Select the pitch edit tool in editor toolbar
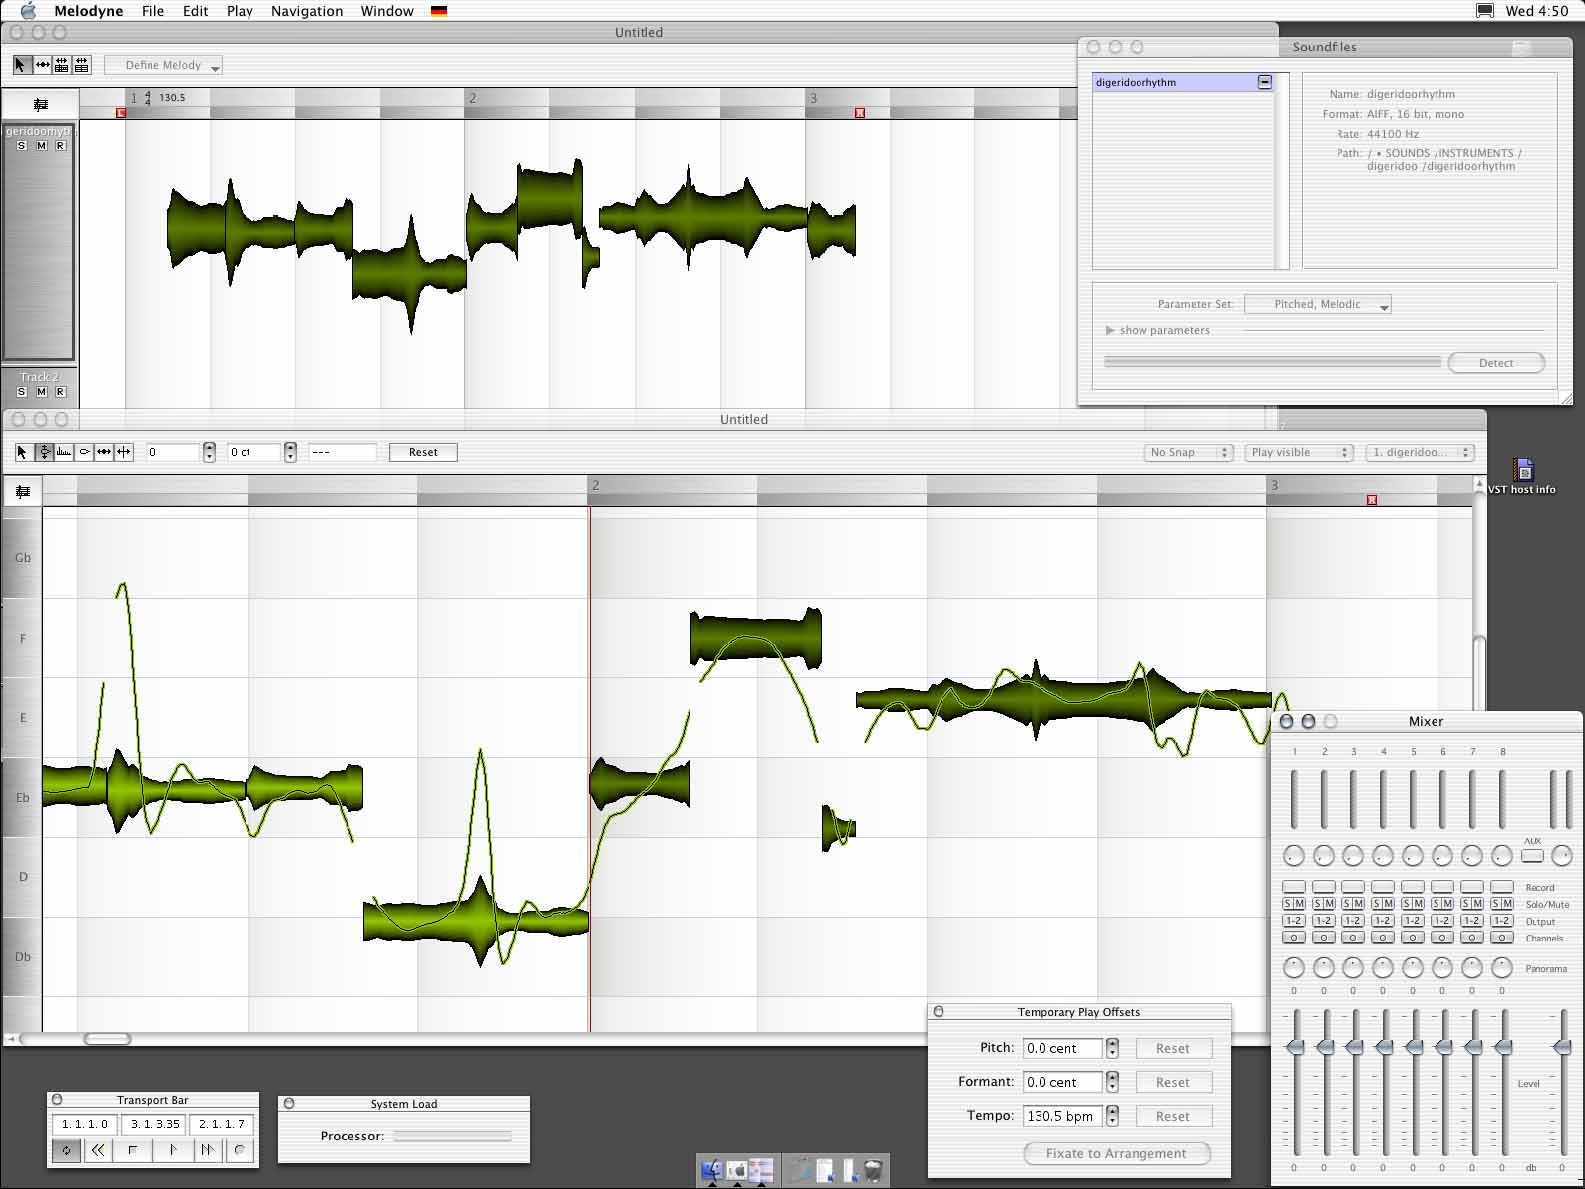1585x1189 pixels. coord(44,452)
